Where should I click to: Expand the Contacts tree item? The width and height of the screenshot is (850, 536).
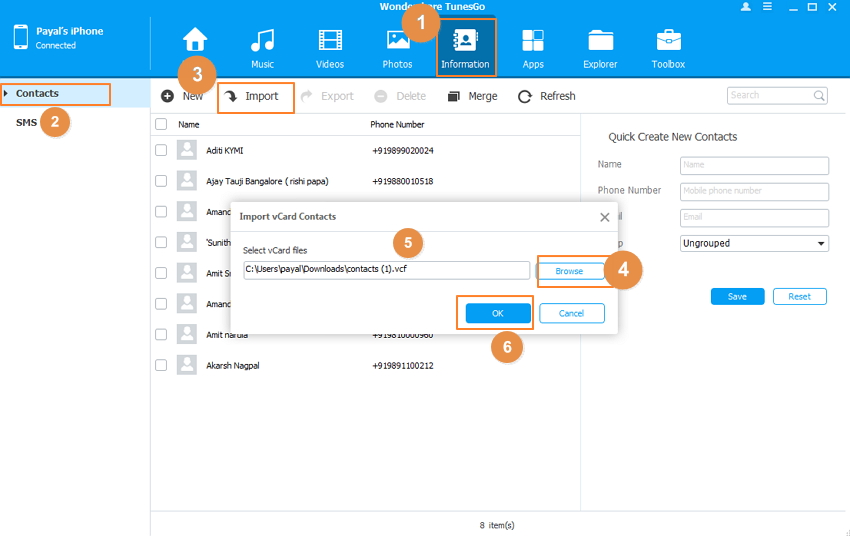pos(6,94)
